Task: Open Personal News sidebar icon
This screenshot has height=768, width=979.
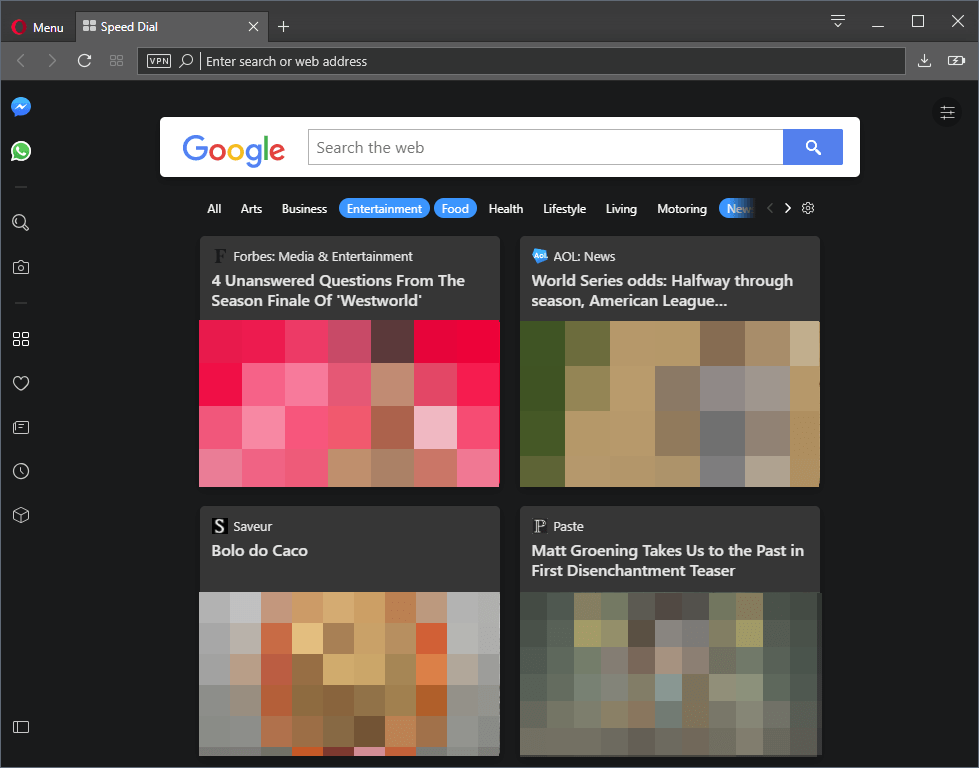Action: pos(21,427)
